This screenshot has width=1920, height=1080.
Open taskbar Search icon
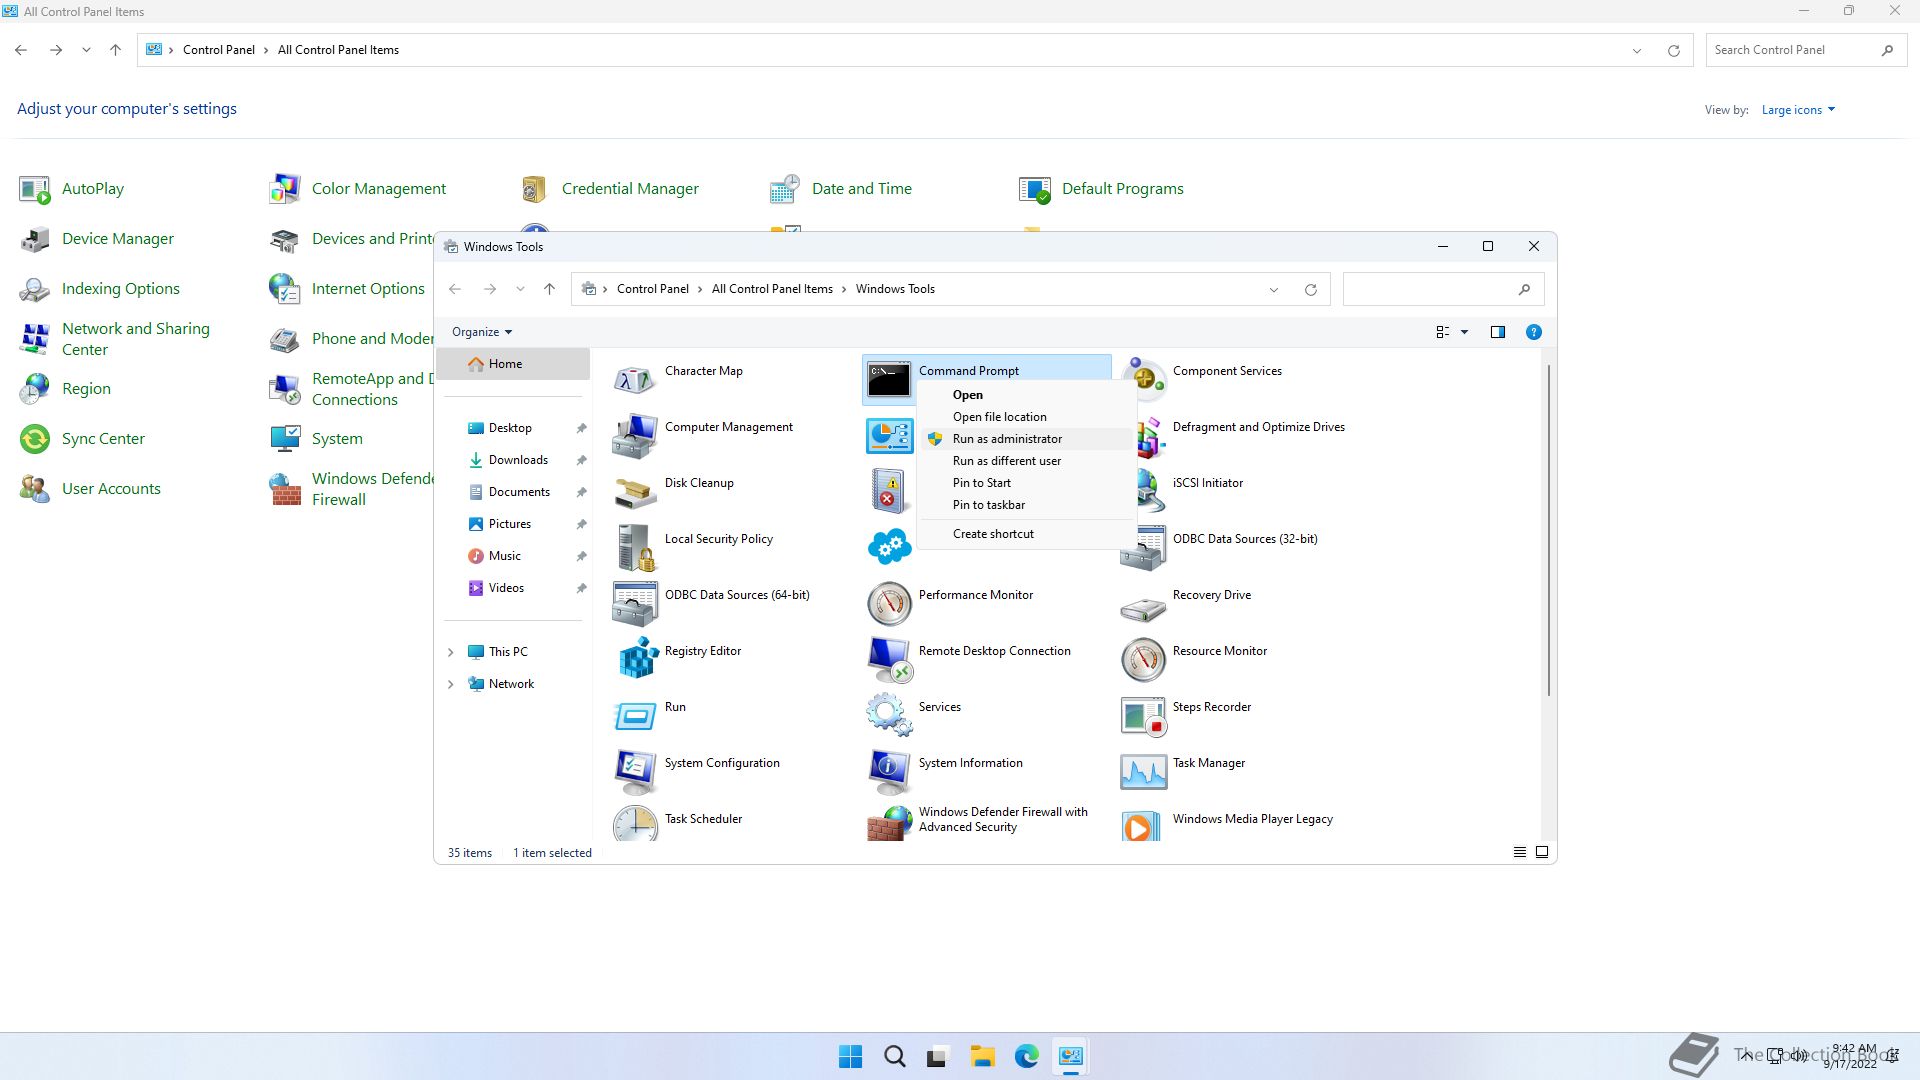(895, 1056)
